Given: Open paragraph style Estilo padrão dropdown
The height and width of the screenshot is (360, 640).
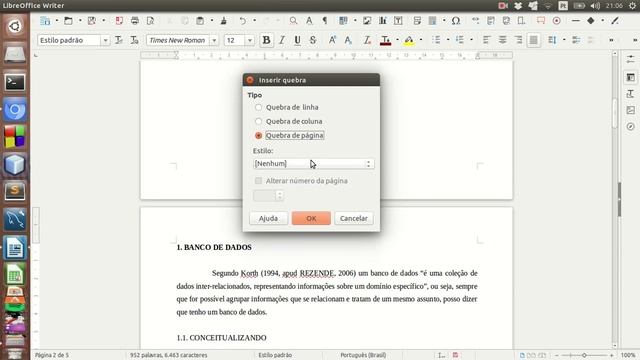Looking at the screenshot, I should pyautogui.click(x=105, y=40).
